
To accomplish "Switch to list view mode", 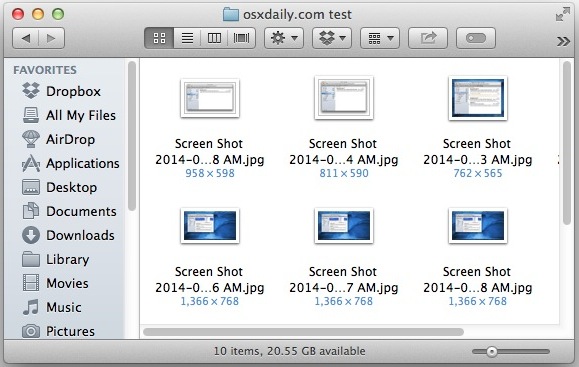I will point(187,38).
